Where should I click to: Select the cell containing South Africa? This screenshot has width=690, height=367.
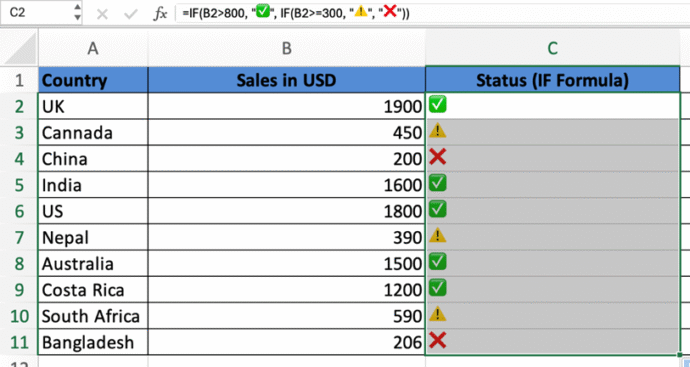pyautogui.click(x=93, y=316)
